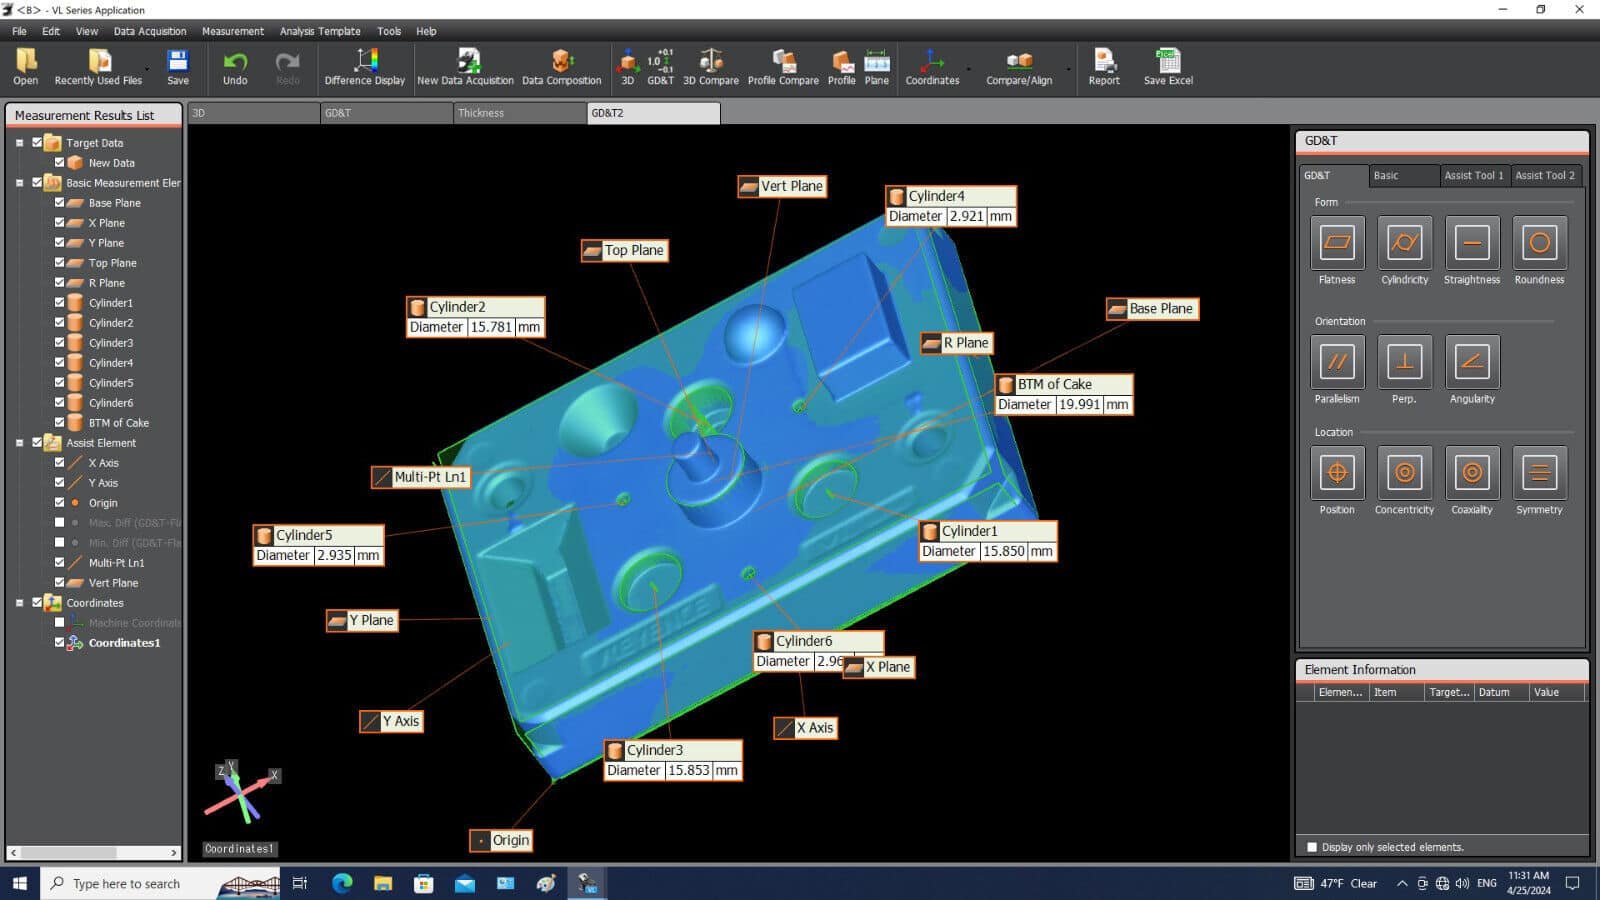Image resolution: width=1600 pixels, height=900 pixels.
Task: Select the Flatness GD&T tool
Action: tap(1336, 243)
